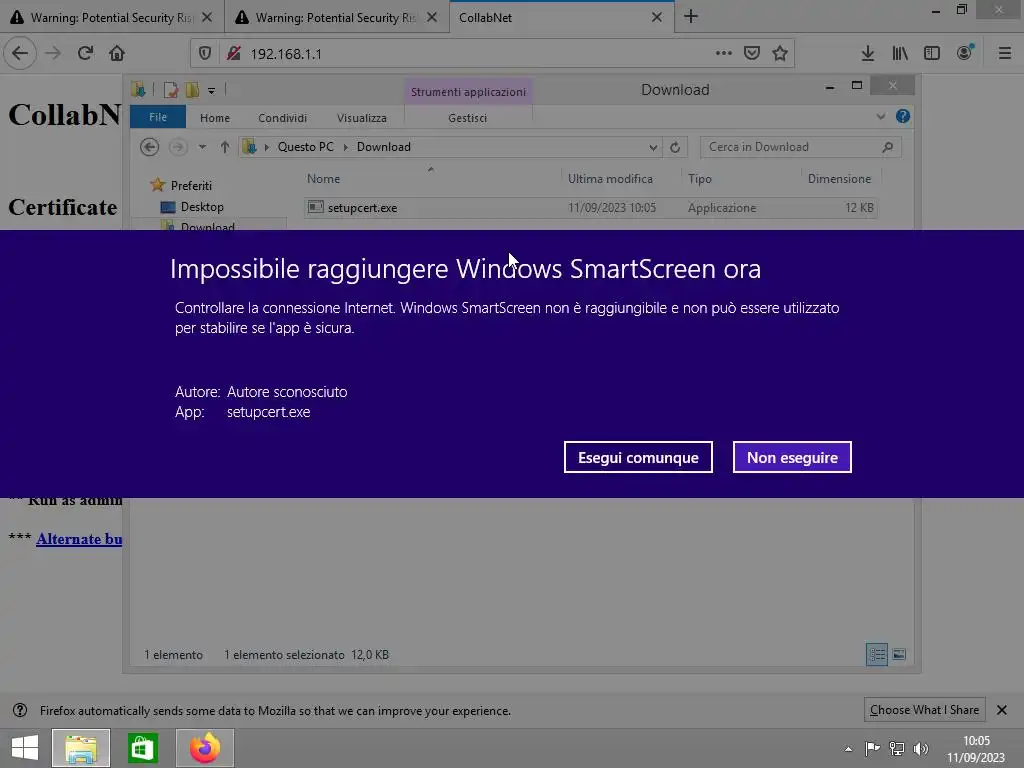Click Choose What I Share button
1024x768 pixels.
click(x=924, y=710)
